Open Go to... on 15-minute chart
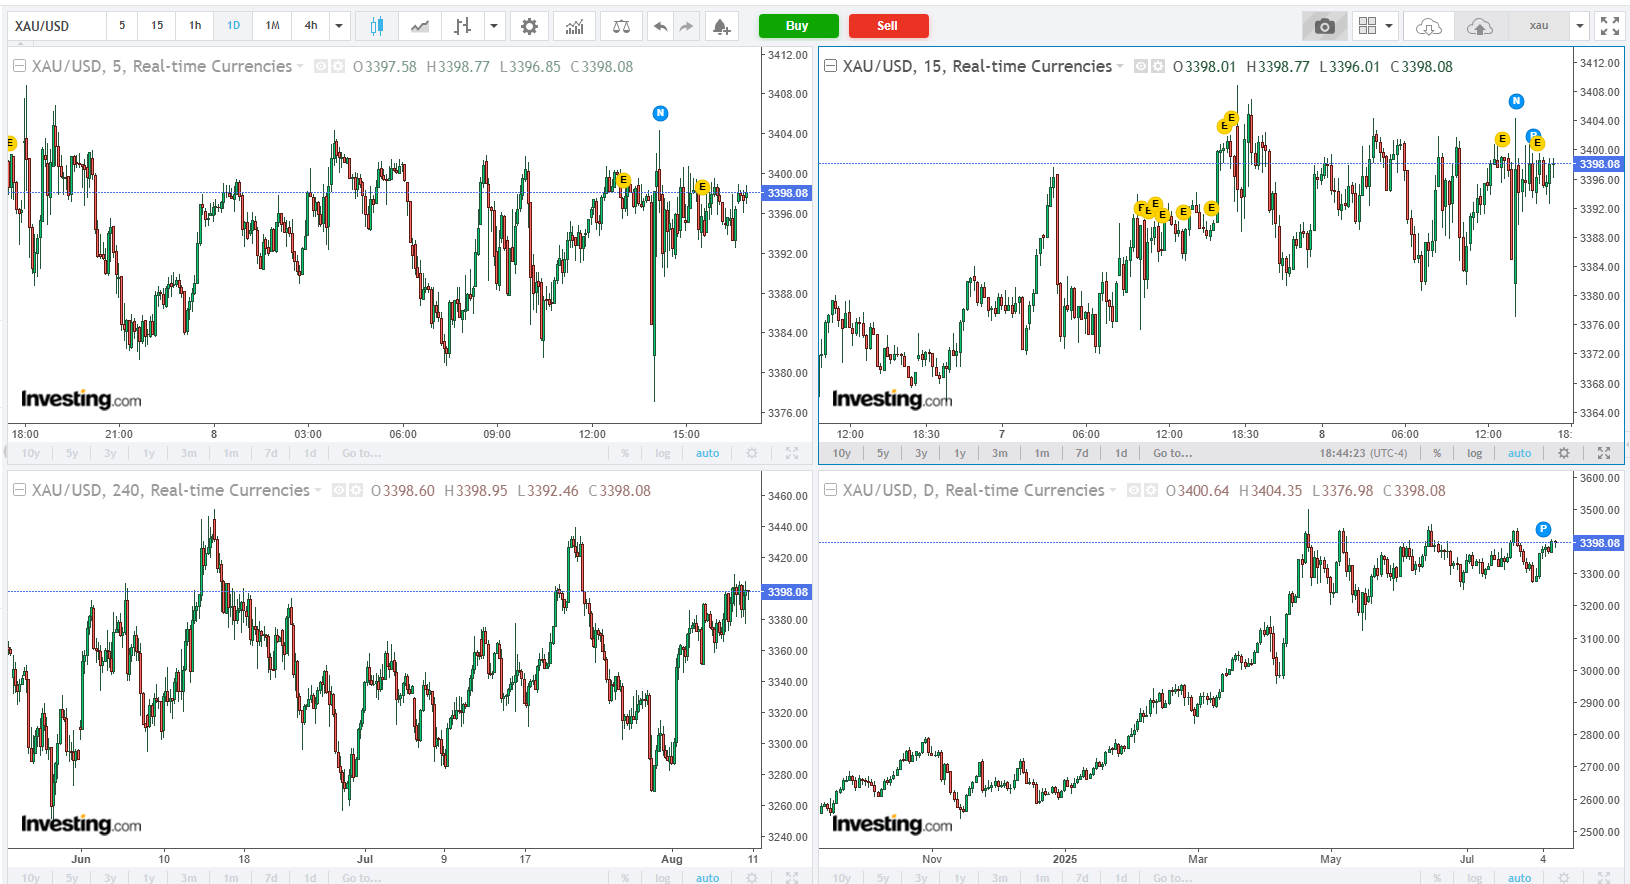 pyautogui.click(x=1172, y=453)
